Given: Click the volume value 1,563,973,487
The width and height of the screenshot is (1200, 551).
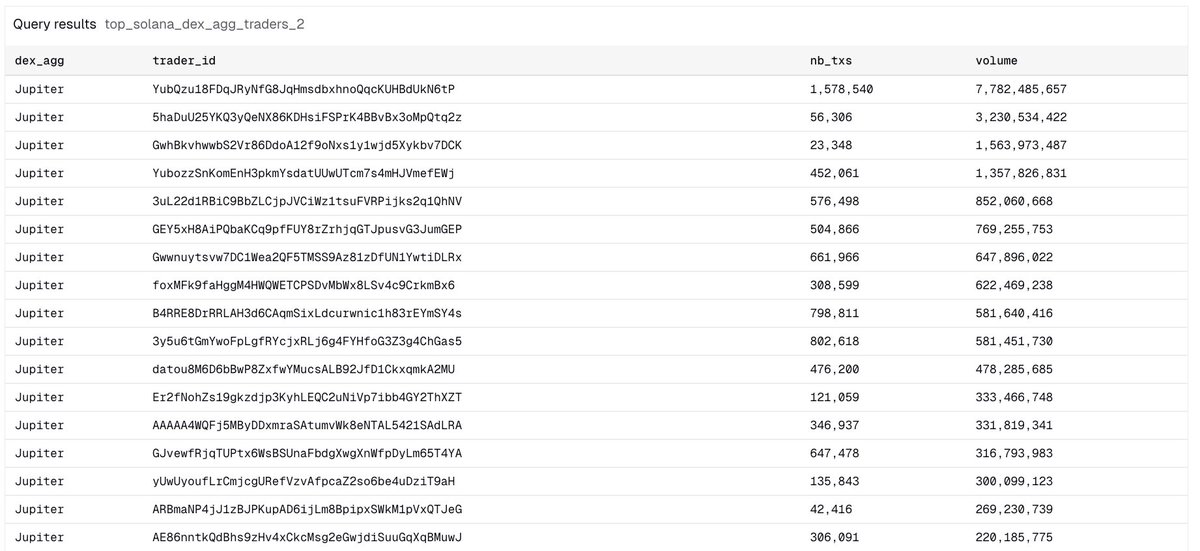Looking at the screenshot, I should (x=1021, y=145).
